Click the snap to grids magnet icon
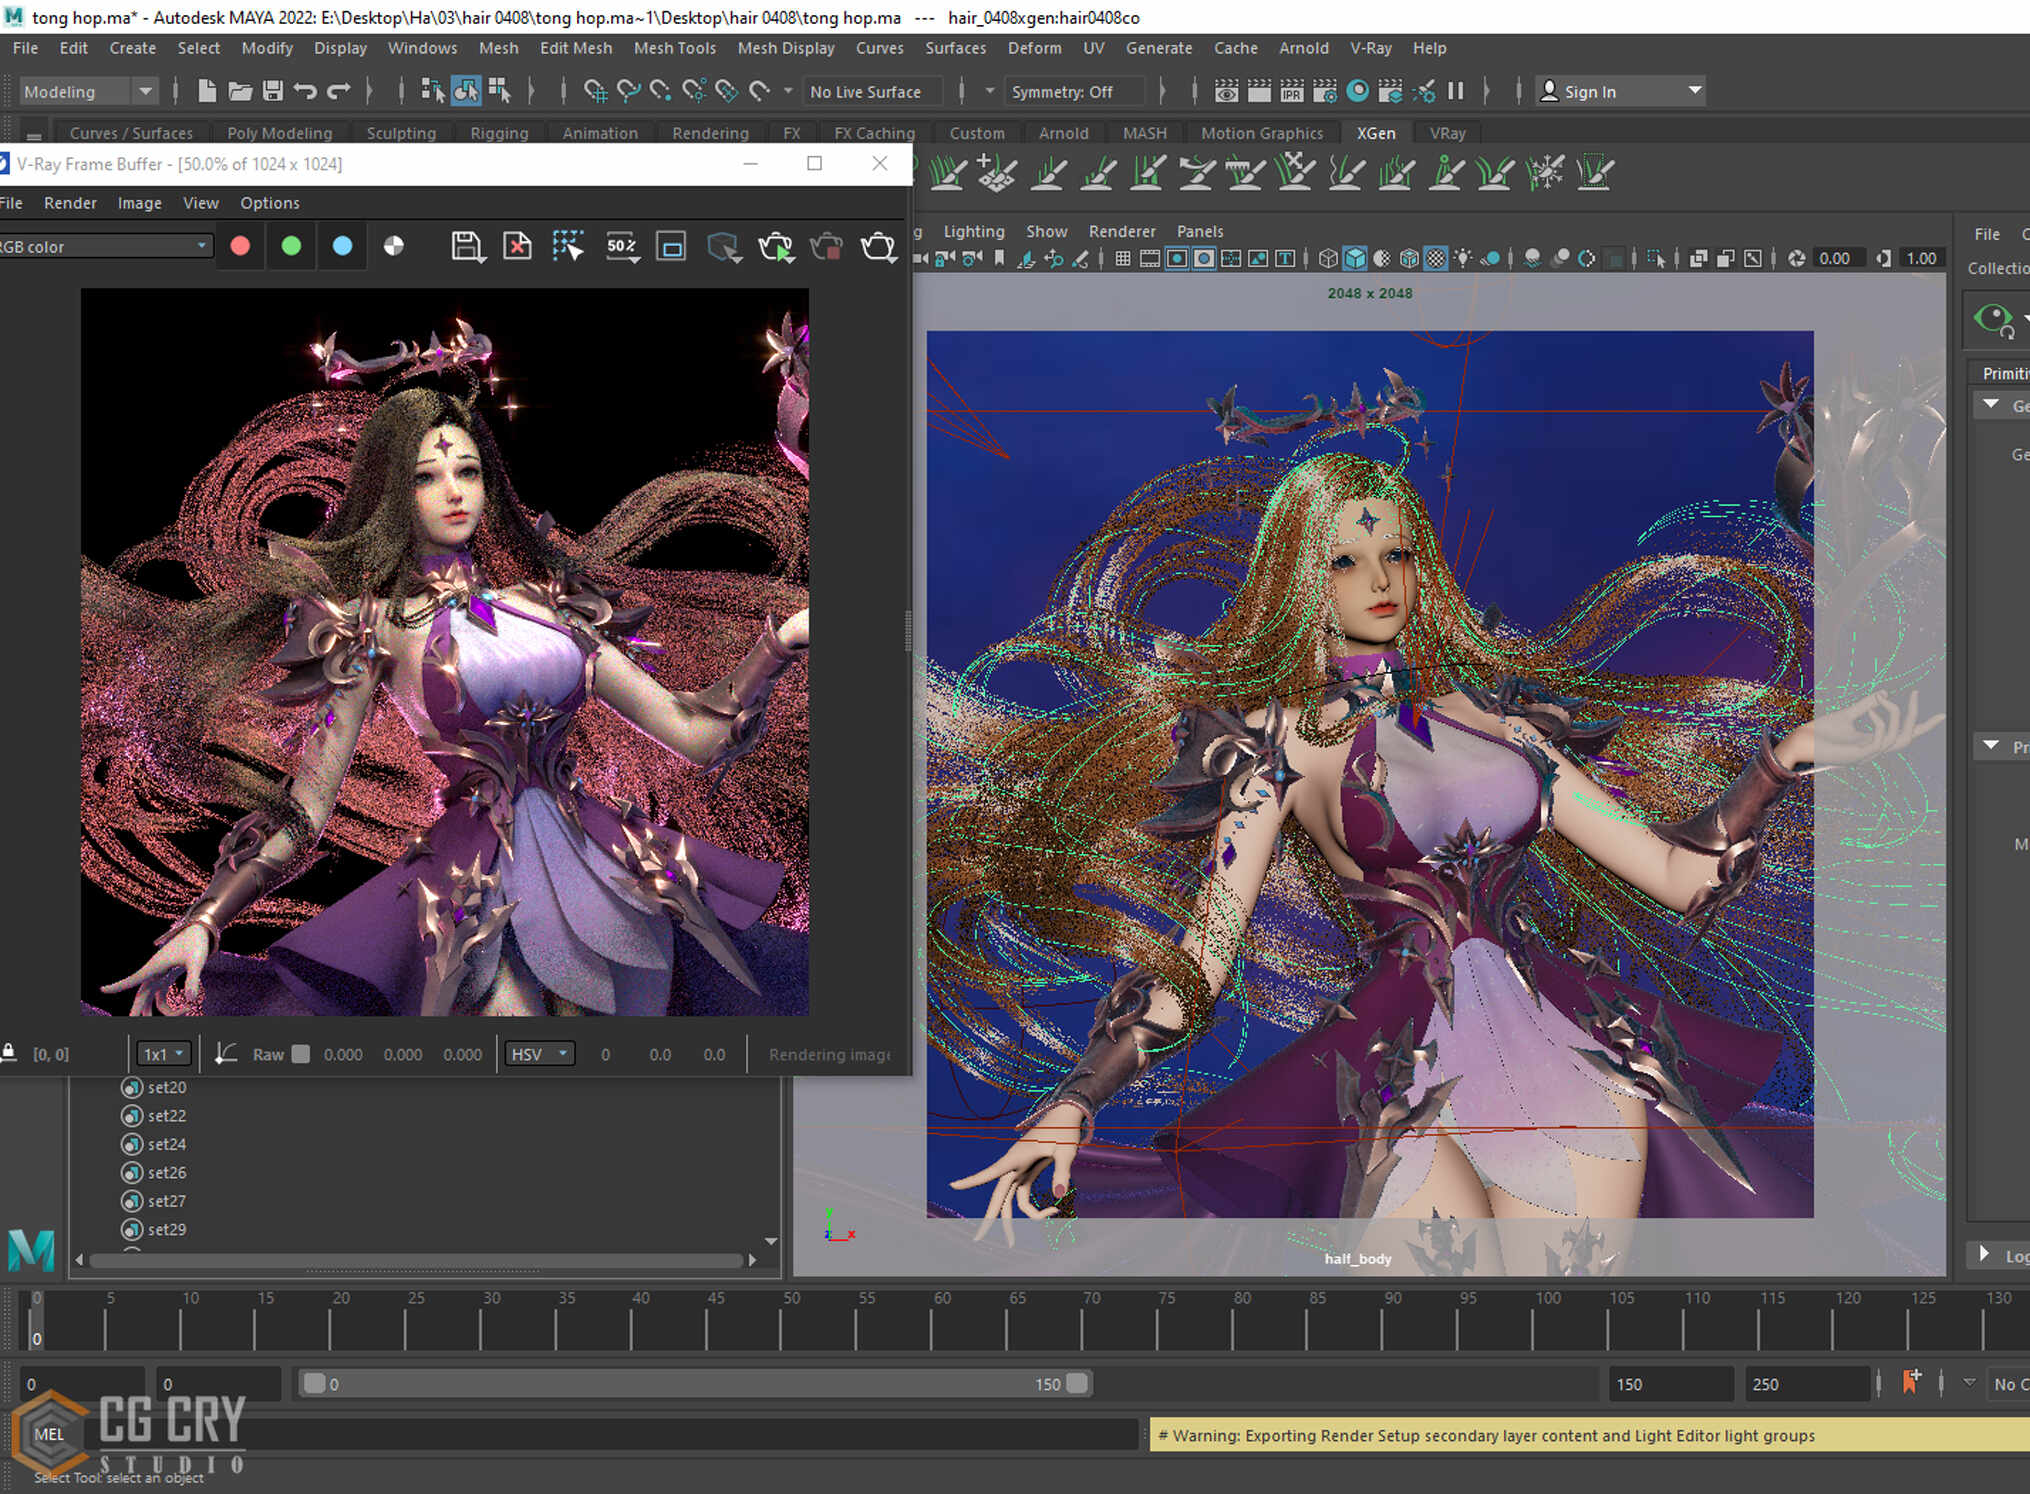 click(x=595, y=92)
